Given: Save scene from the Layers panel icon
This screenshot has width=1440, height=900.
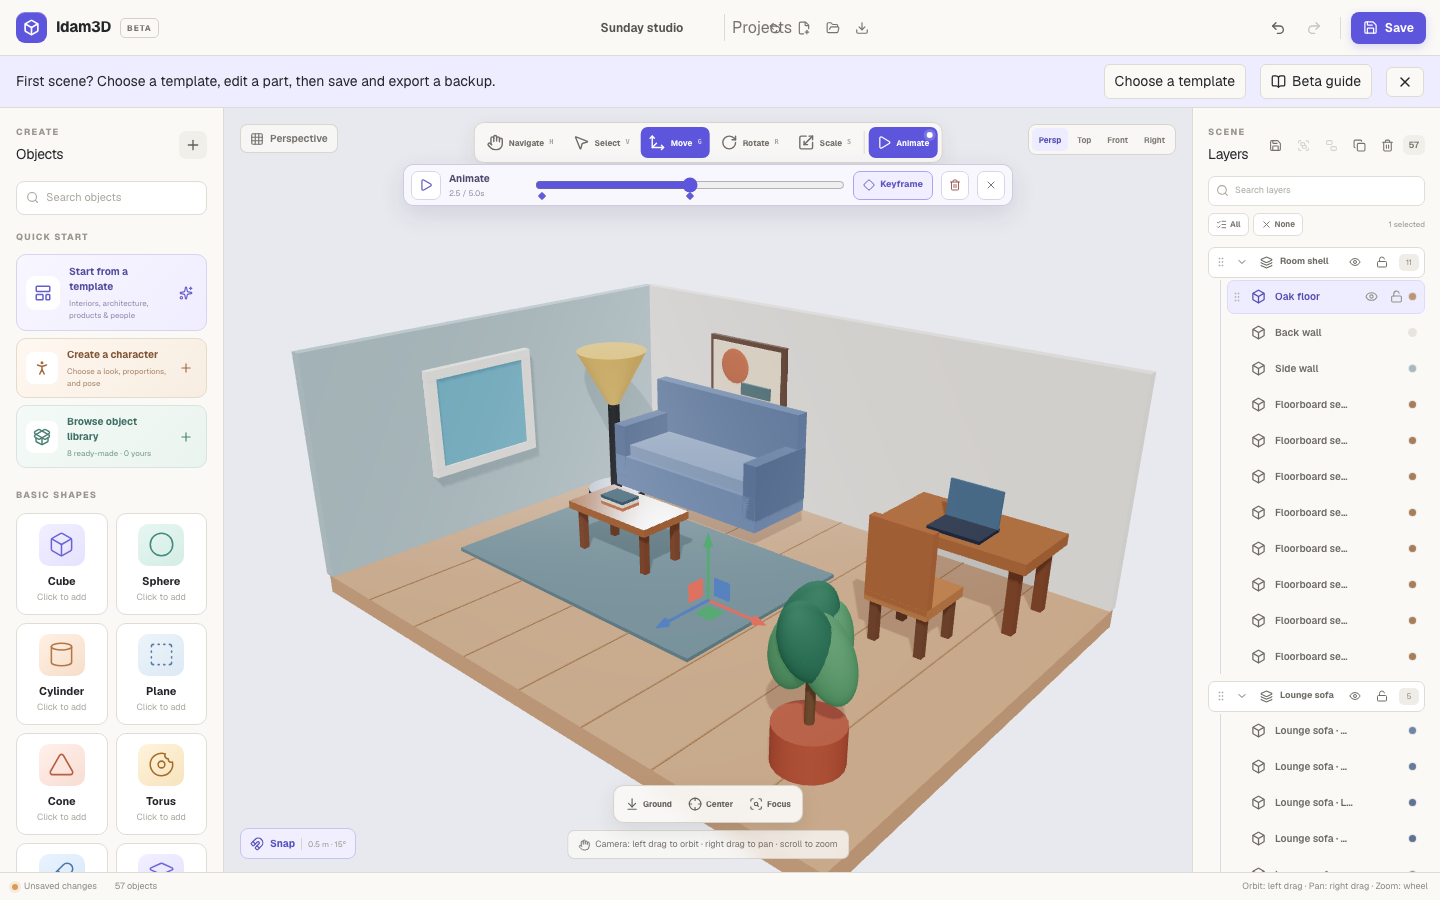Looking at the screenshot, I should tap(1275, 145).
